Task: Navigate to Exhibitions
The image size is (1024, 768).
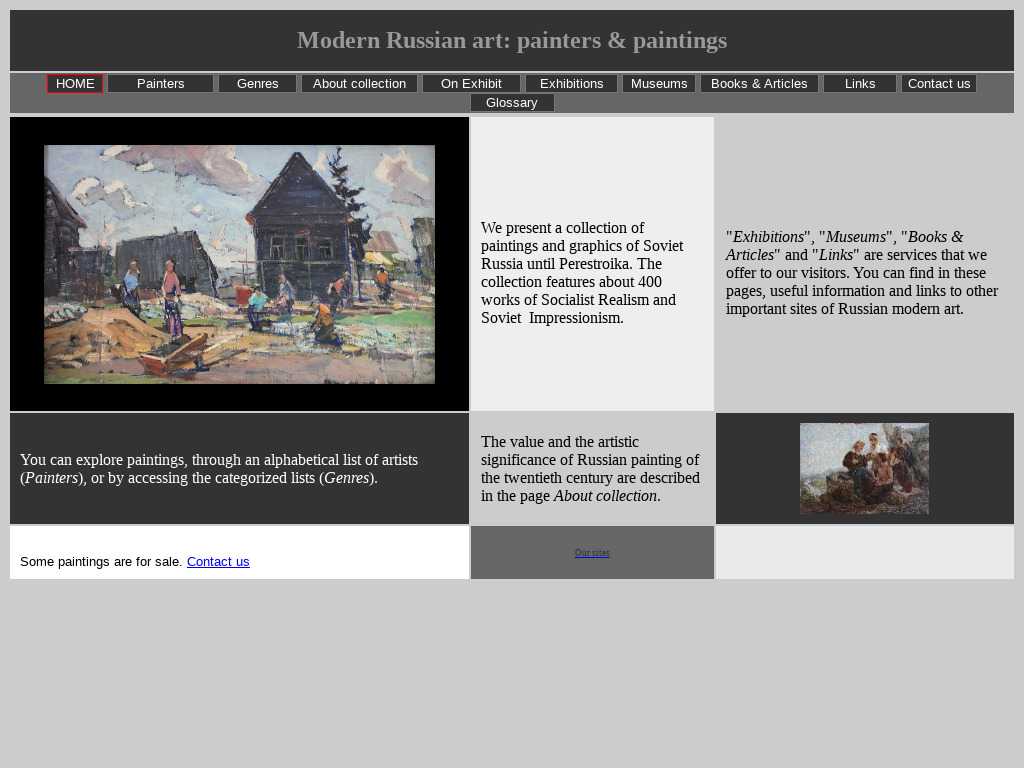Action: pos(571,84)
